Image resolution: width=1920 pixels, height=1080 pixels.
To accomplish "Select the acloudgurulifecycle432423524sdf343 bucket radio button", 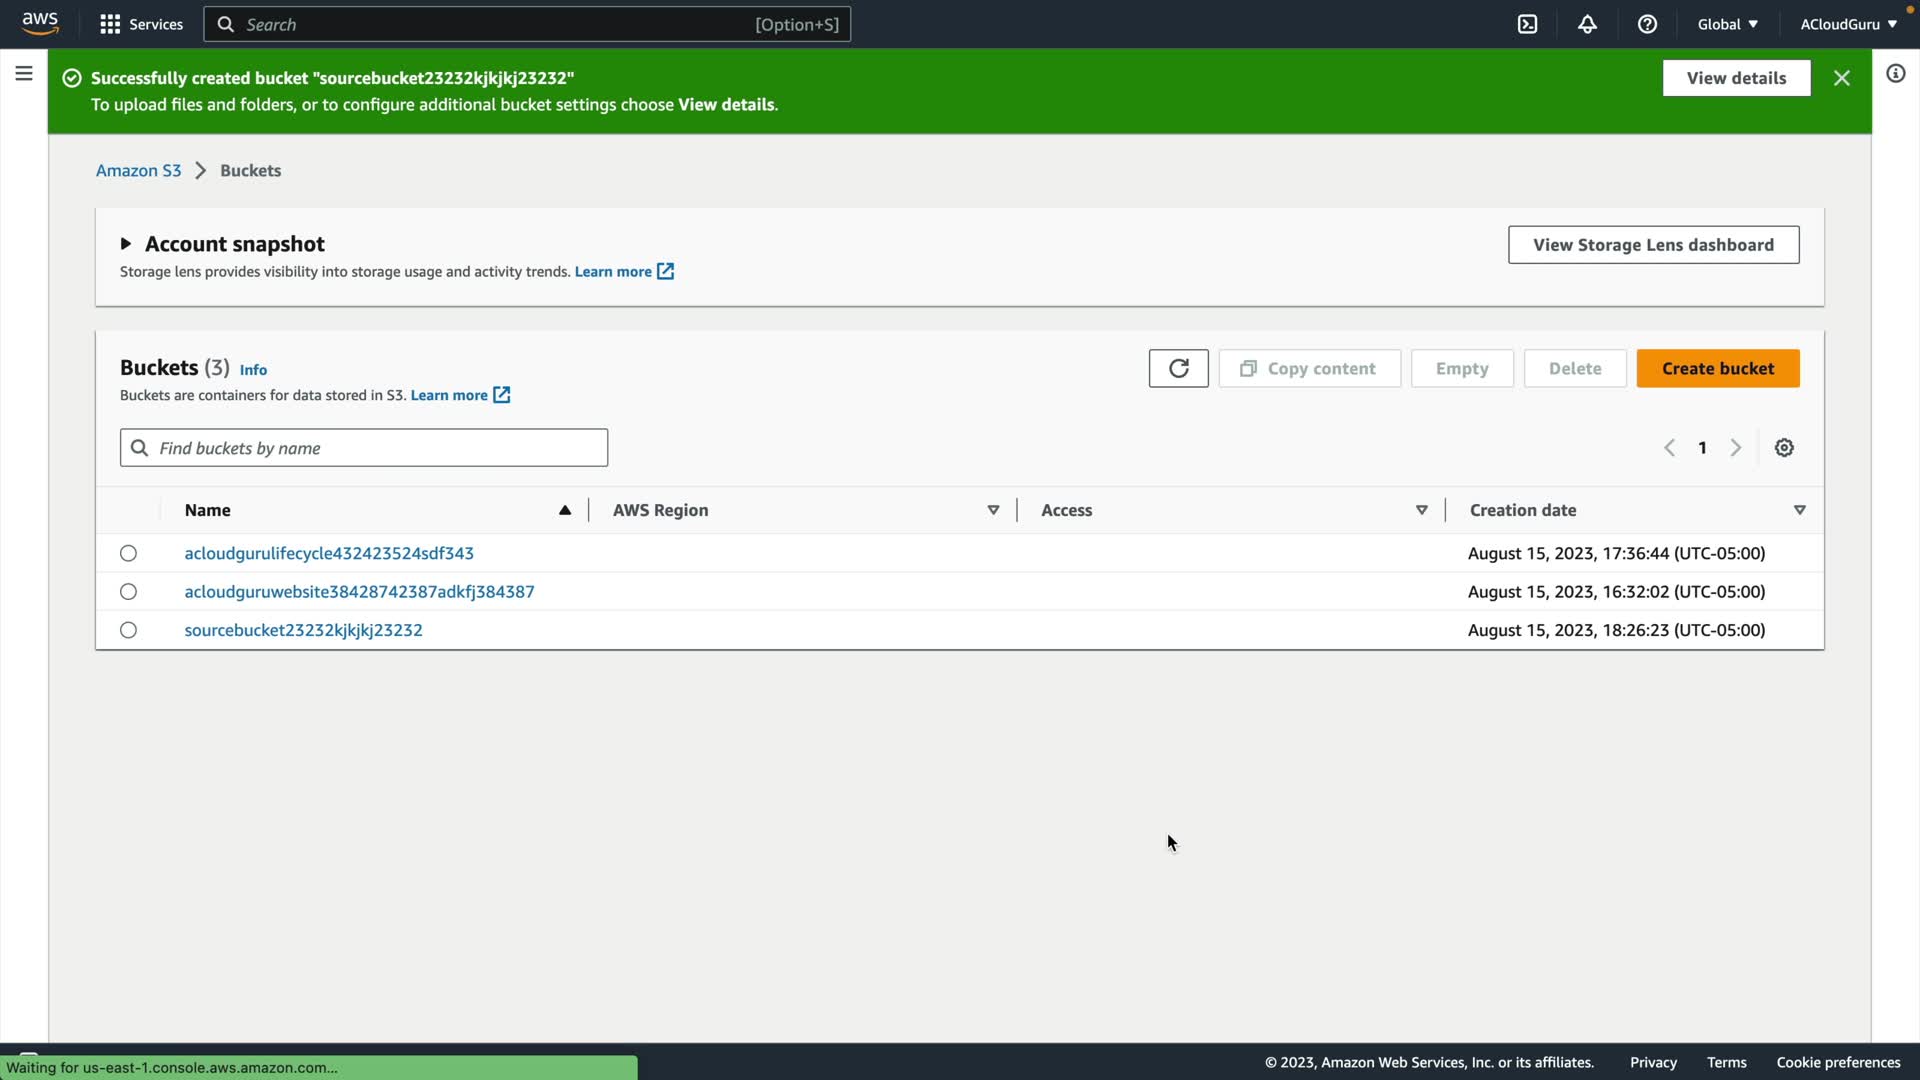I will coord(128,553).
